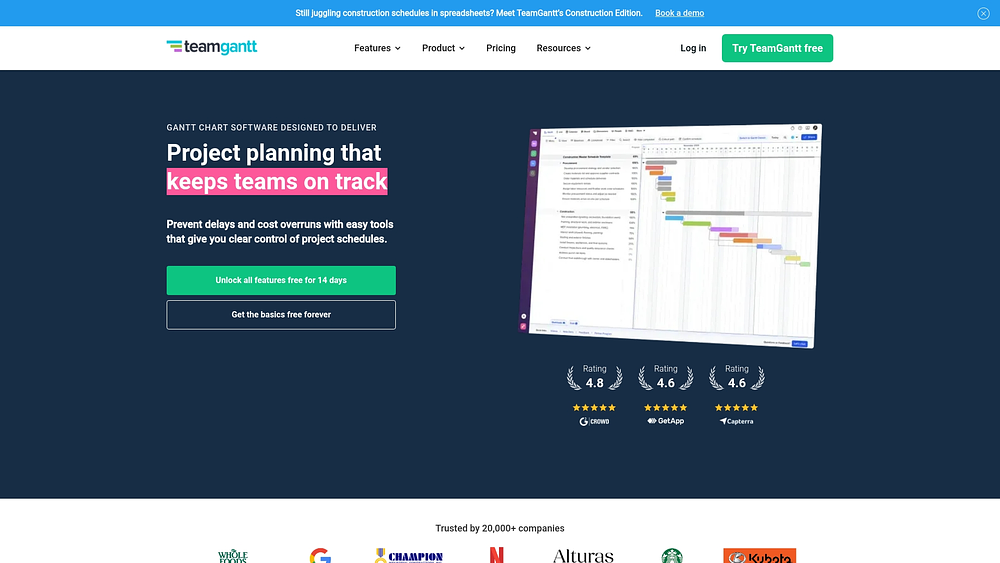Image resolution: width=1000 pixels, height=563 pixels.
Task: Click the 'Project planning that' headline
Action: (274, 153)
